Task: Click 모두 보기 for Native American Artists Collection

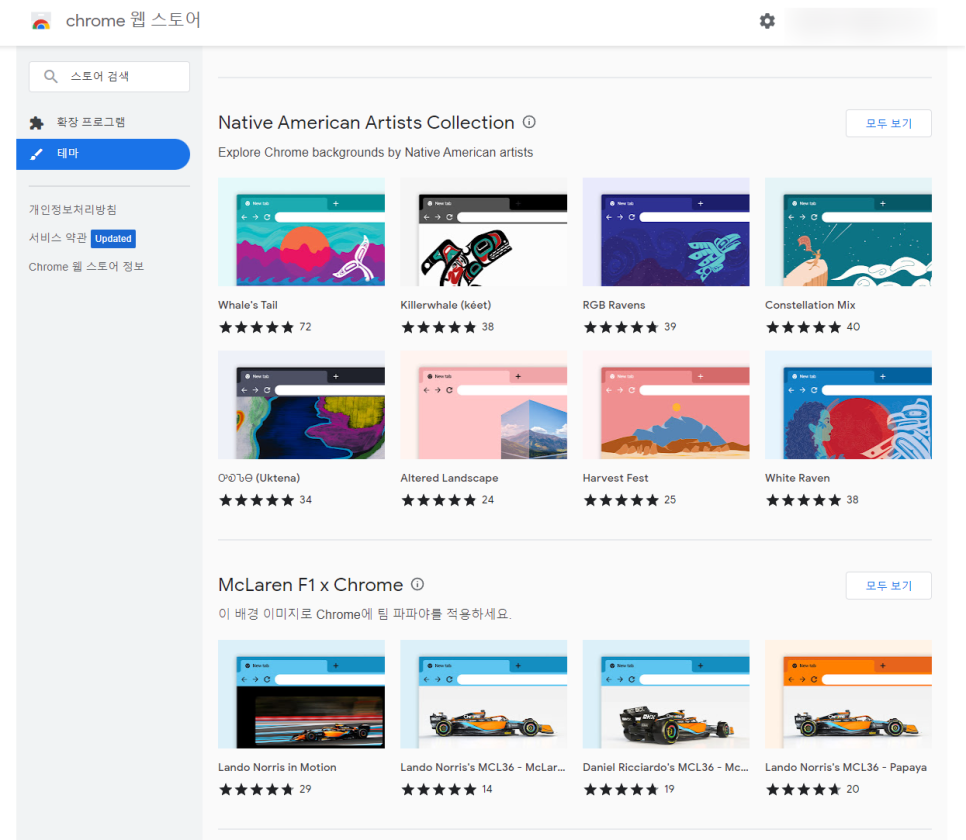Action: click(888, 123)
